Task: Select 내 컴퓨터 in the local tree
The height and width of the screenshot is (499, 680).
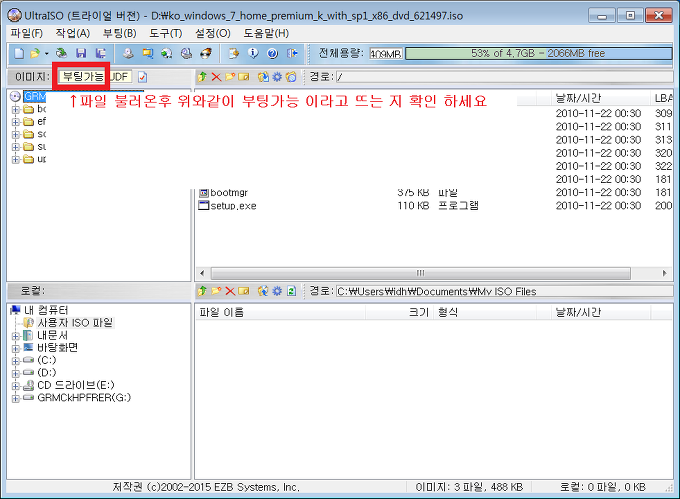Action: click(x=46, y=310)
